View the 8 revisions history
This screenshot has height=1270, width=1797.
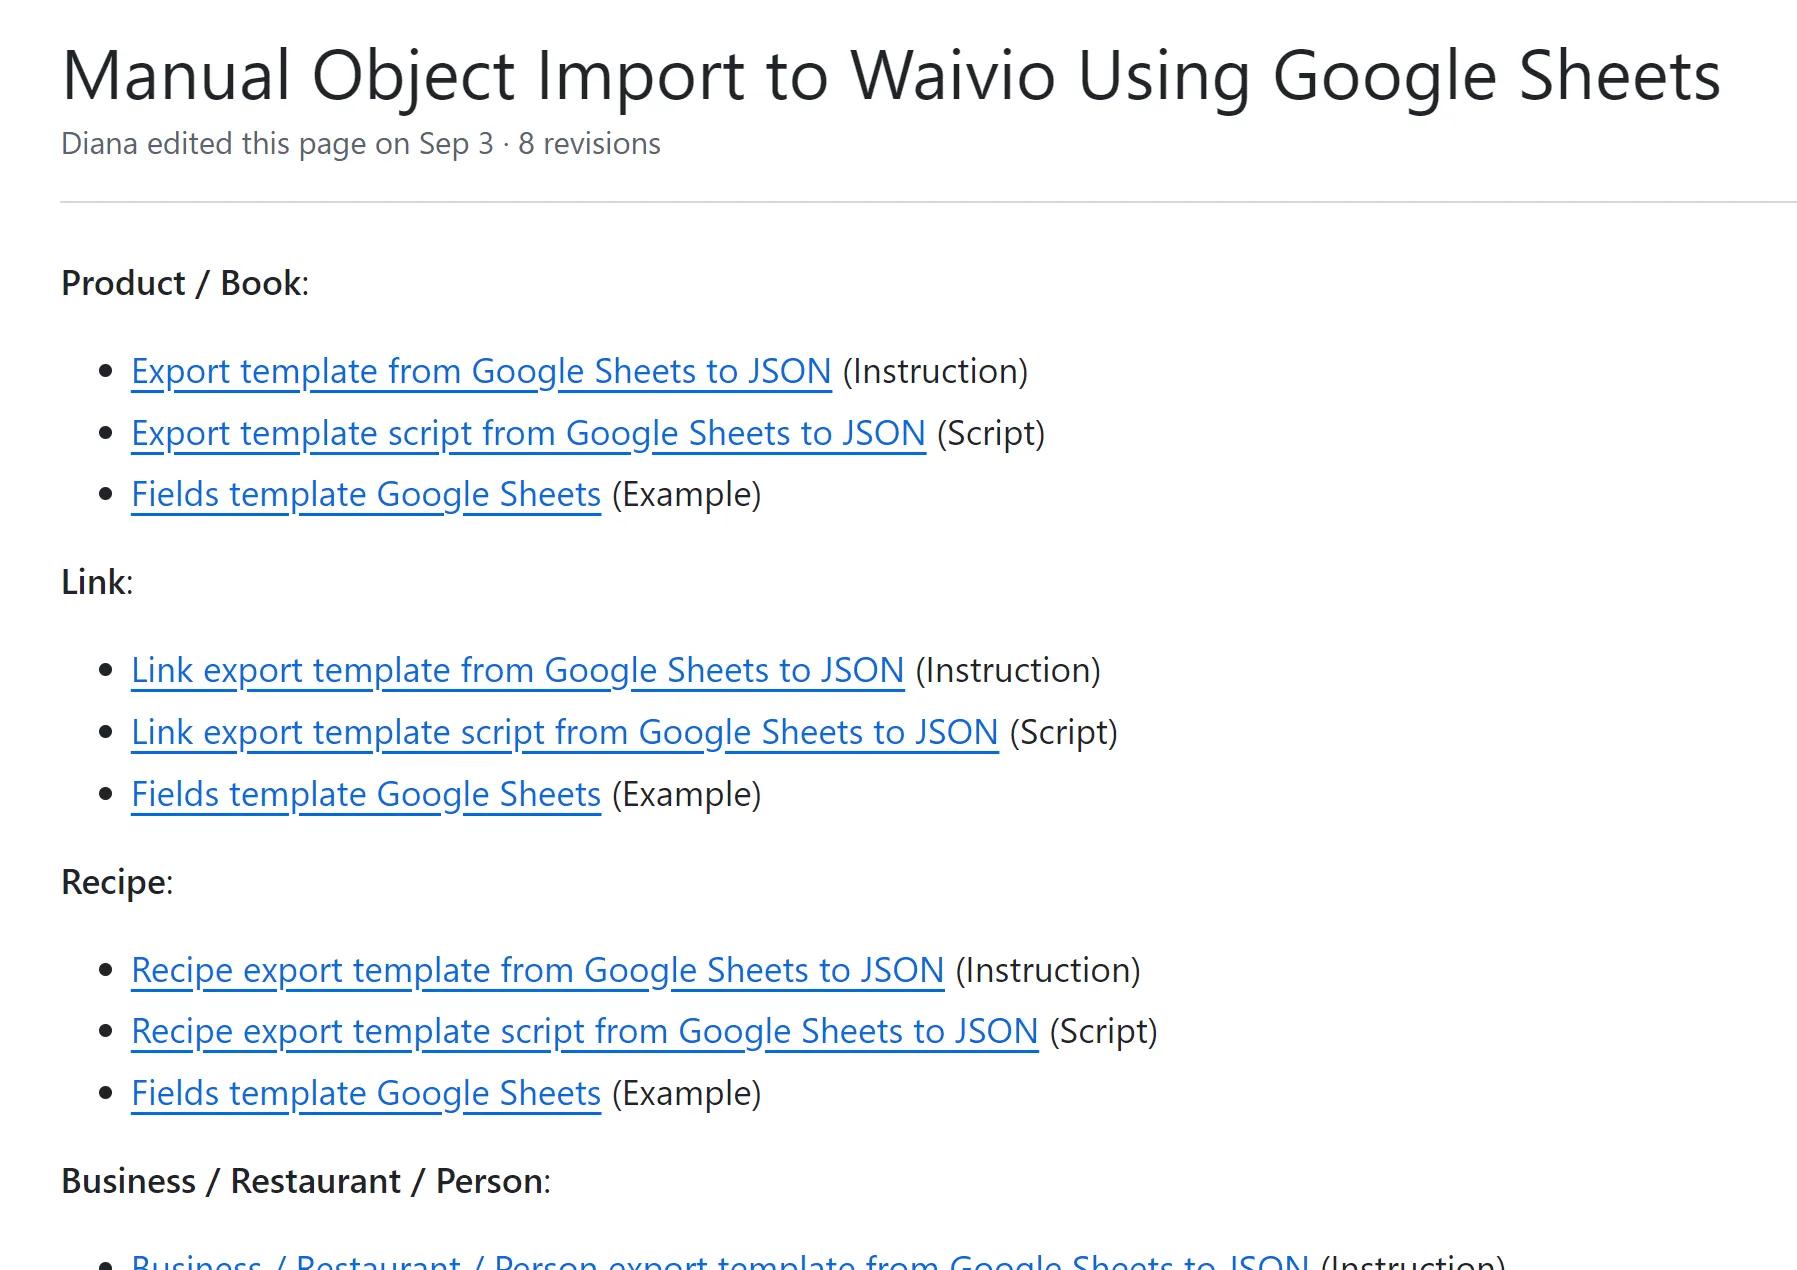tap(589, 144)
